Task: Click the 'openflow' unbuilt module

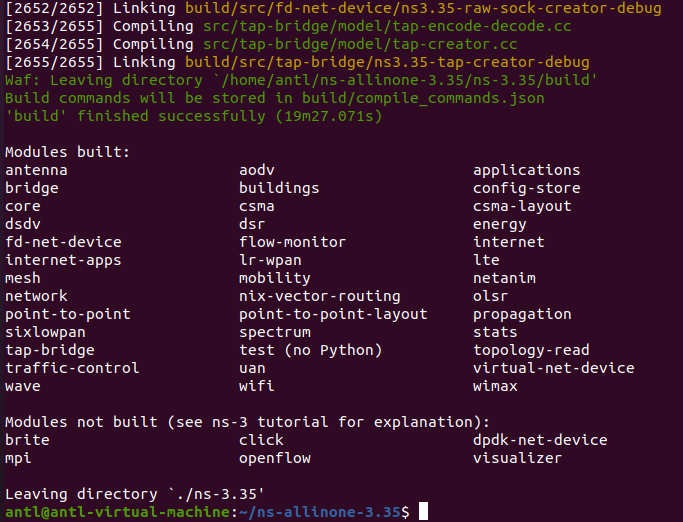Action: [x=274, y=458]
